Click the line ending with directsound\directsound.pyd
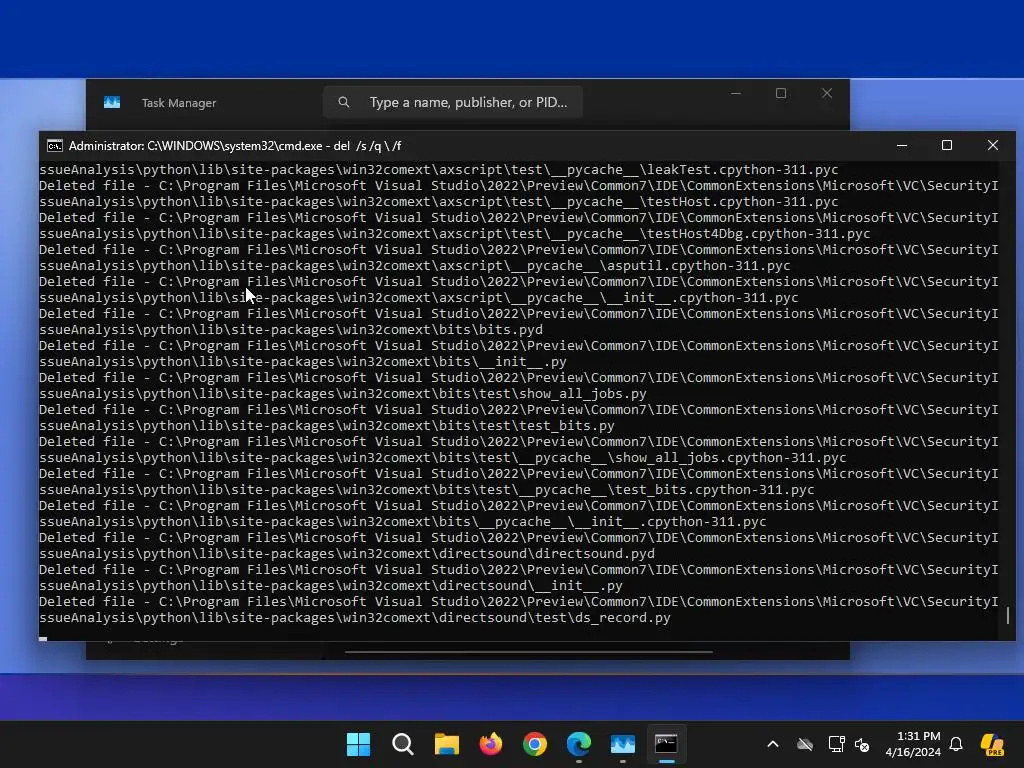1024x768 pixels. pyautogui.click(x=347, y=554)
